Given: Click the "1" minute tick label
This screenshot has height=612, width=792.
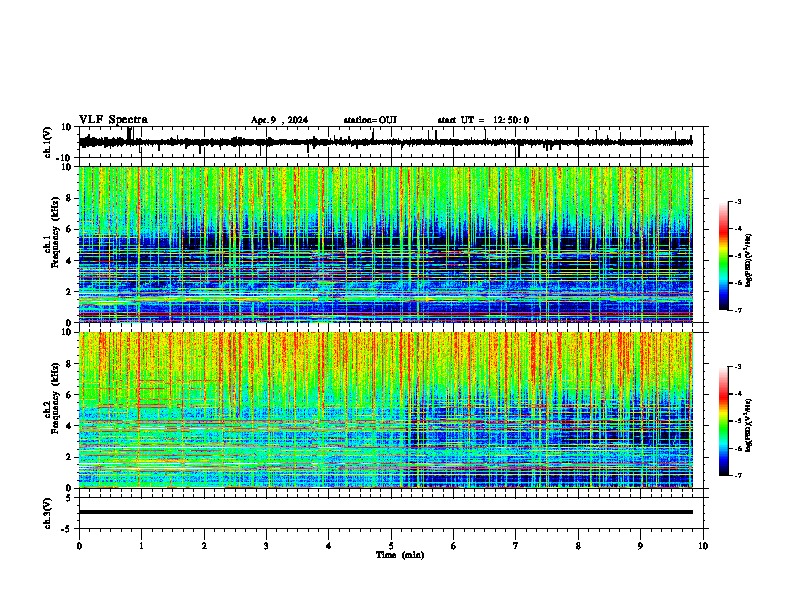Looking at the screenshot, I should (141, 546).
